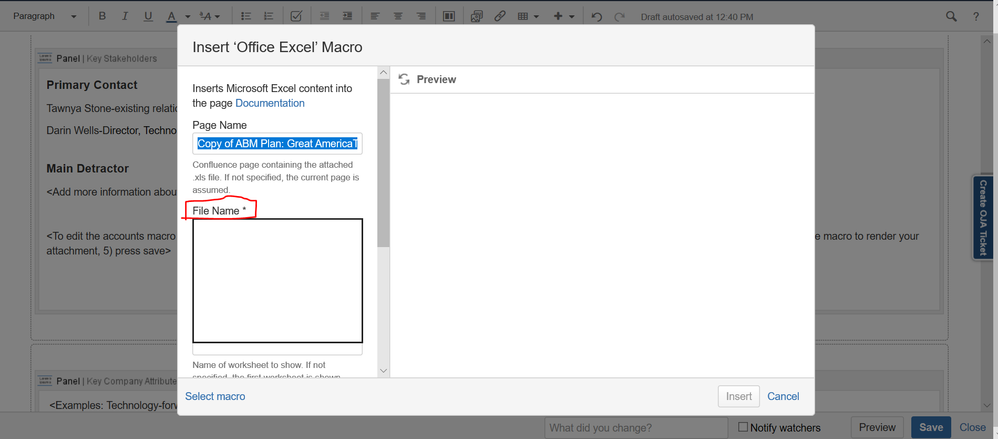Save the page with Save button

coord(931,428)
